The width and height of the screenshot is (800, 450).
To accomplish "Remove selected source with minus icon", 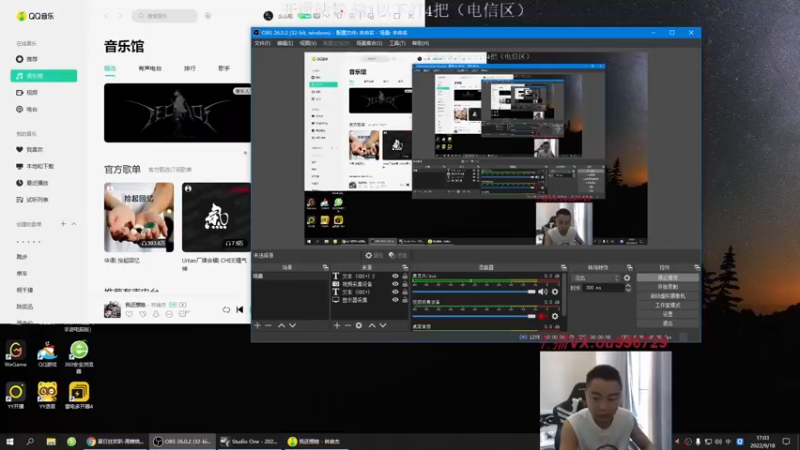I will click(x=347, y=326).
